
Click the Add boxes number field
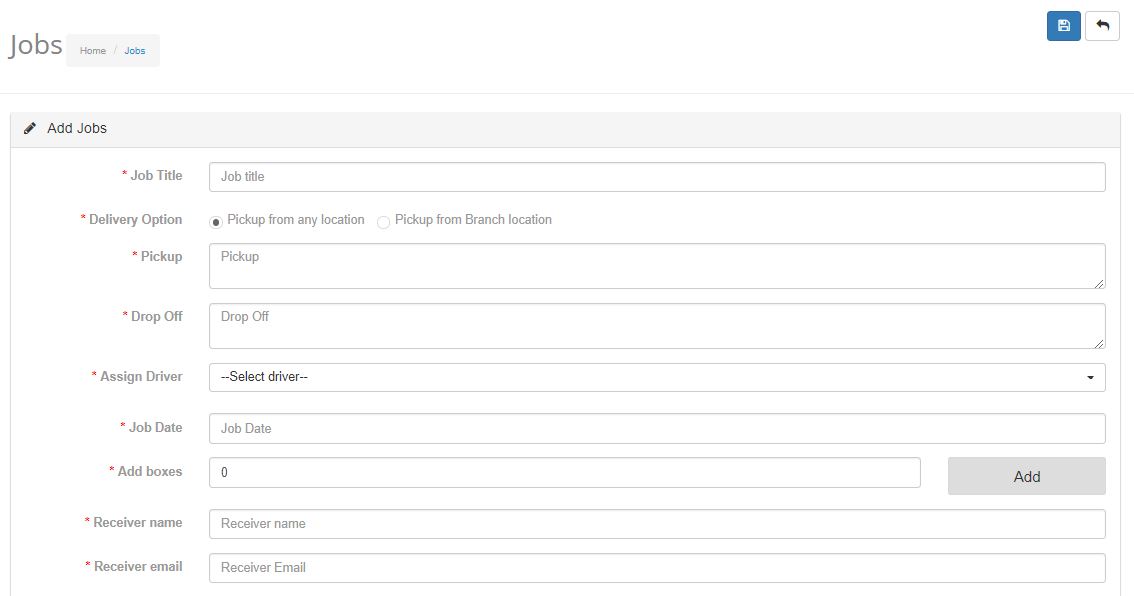[x=564, y=472]
